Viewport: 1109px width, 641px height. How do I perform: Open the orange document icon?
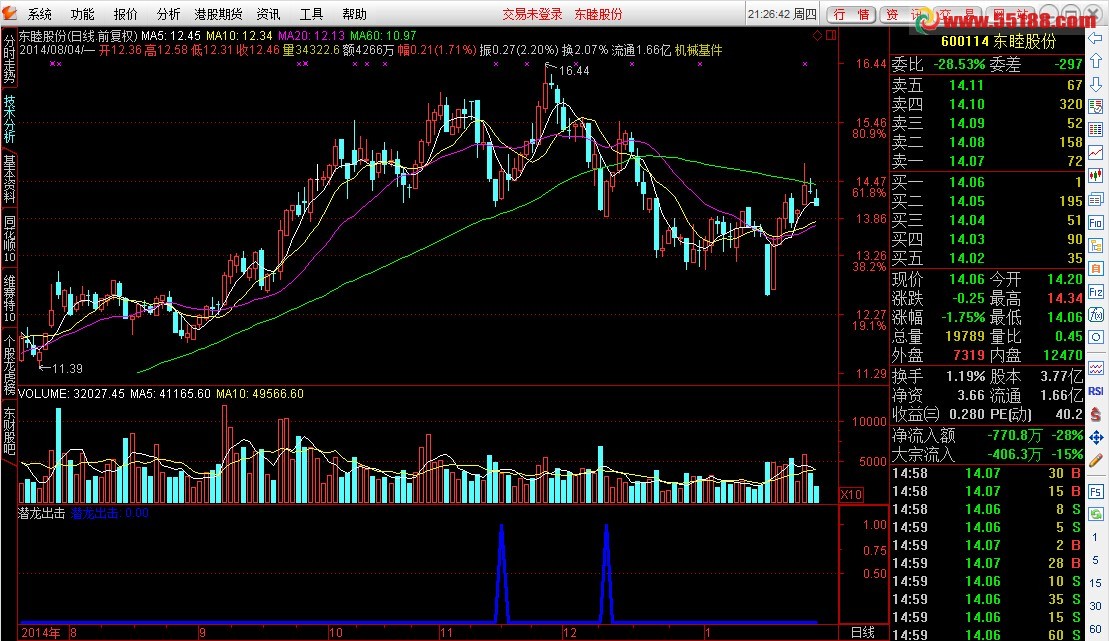click(1096, 269)
